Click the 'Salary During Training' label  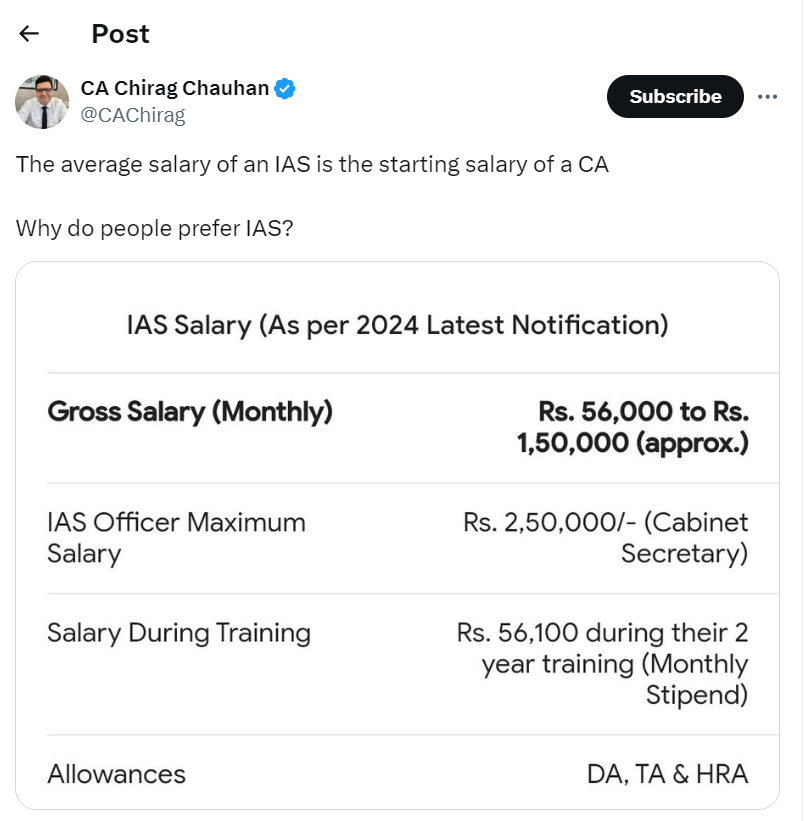pos(179,633)
